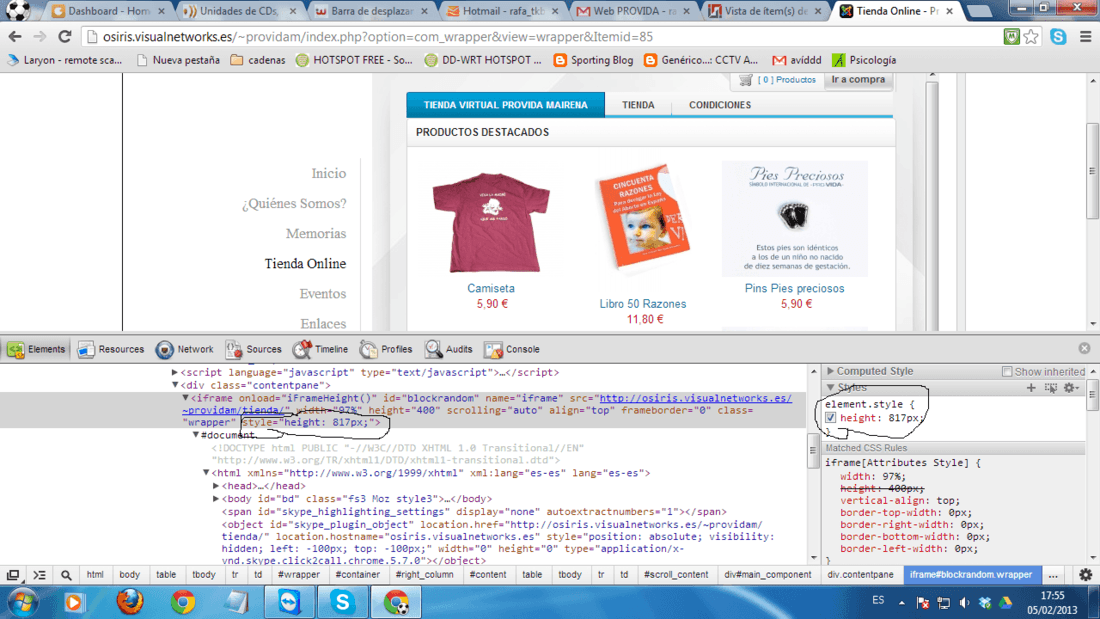Toggle the Show inherited checkbox
The image size is (1100, 619).
pos(1007,371)
